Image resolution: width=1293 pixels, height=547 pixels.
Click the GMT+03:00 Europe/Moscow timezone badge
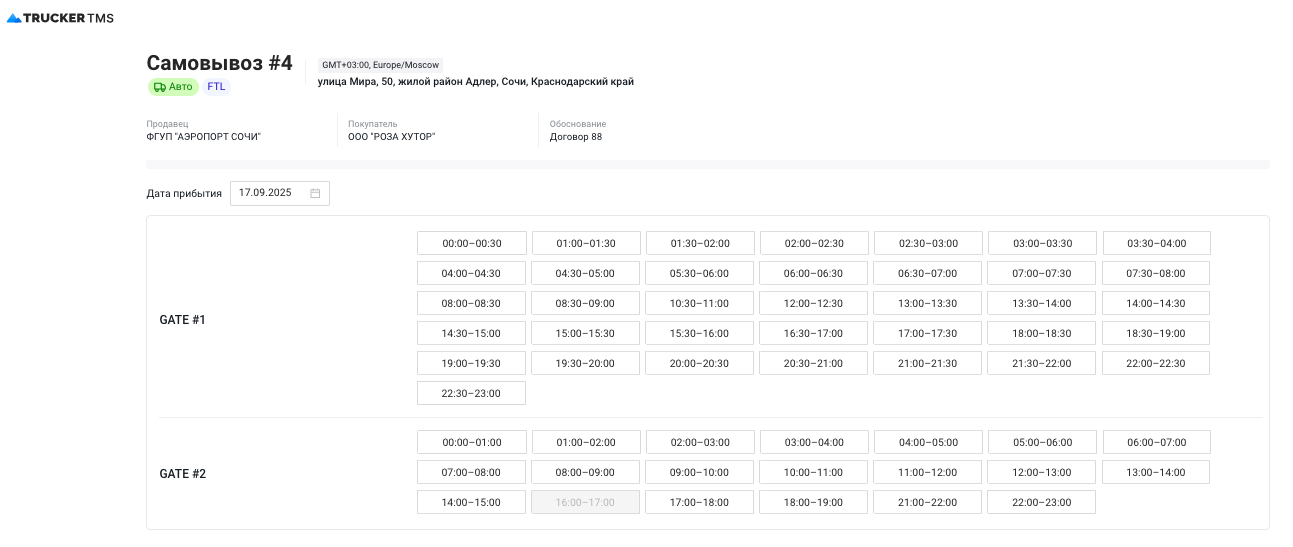[380, 65]
